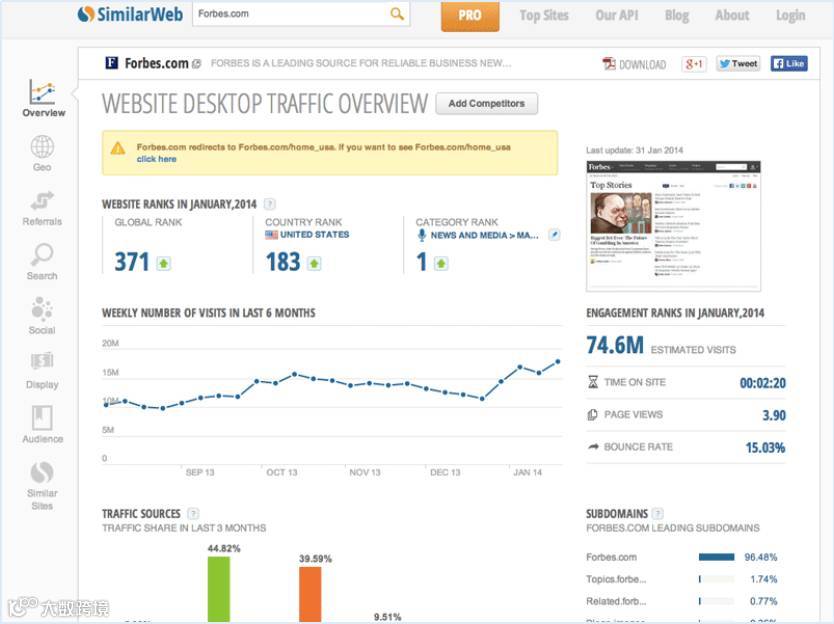Viewport: 834px width, 624px height.
Task: Click the Login link
Action: tap(790, 15)
